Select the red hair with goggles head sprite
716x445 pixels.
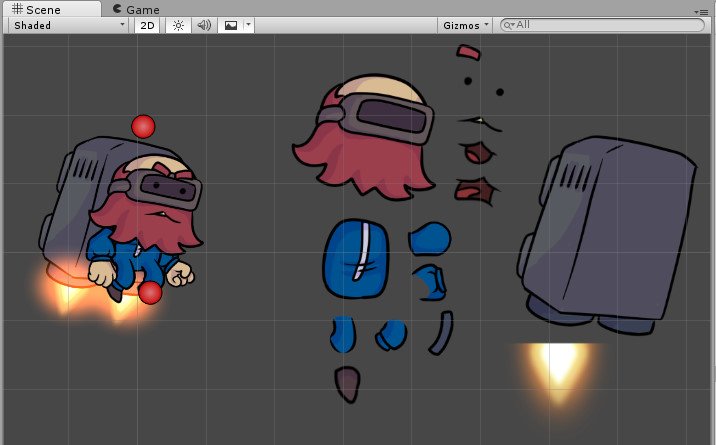click(363, 137)
